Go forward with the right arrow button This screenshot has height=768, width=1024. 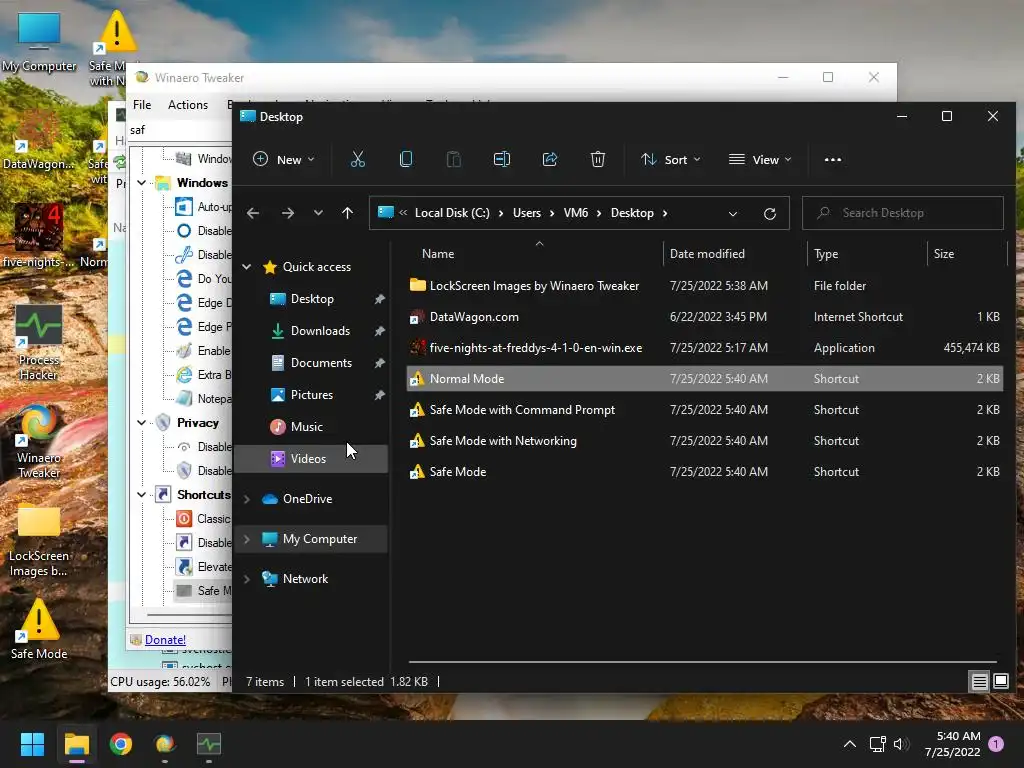(287, 213)
